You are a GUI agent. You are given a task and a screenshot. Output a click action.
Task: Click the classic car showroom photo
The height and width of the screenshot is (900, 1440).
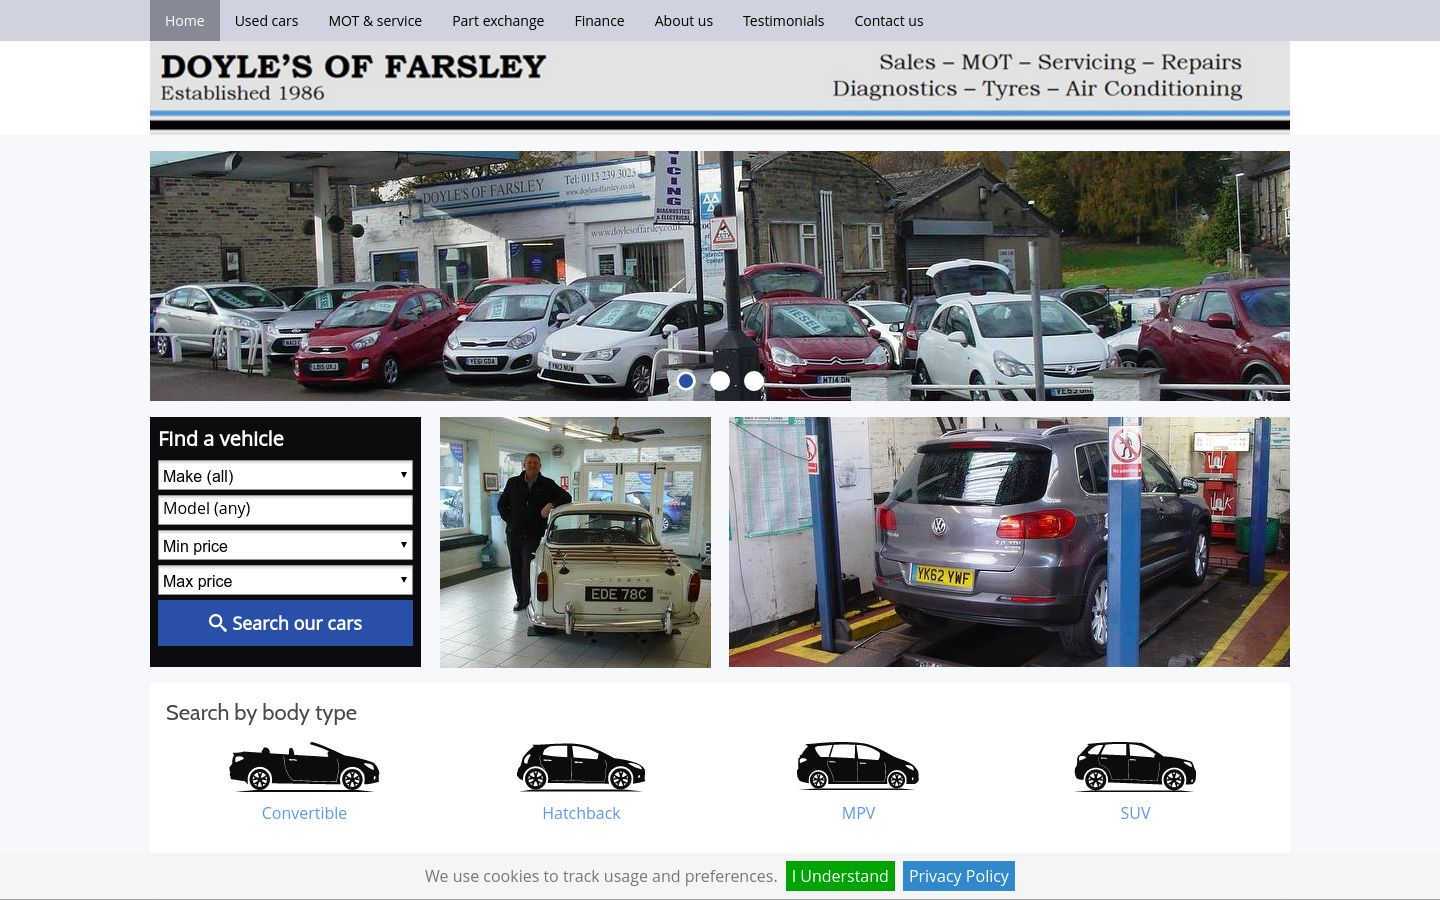[575, 542]
